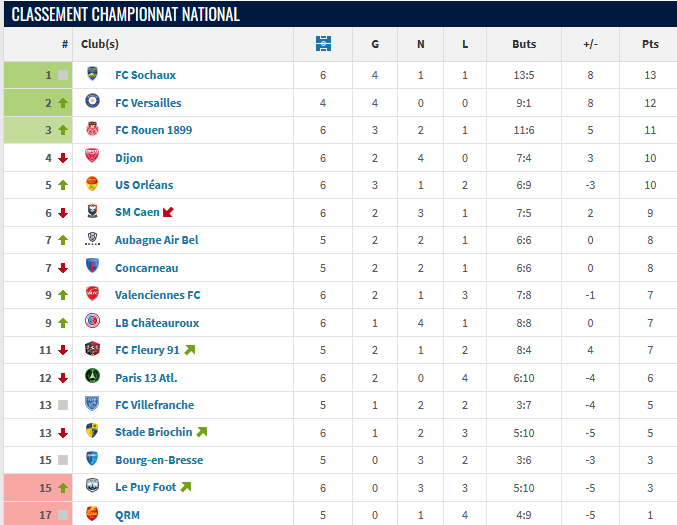This screenshot has width=677, height=525.
Task: Click the FC Versailles club logo
Action: tap(92, 102)
